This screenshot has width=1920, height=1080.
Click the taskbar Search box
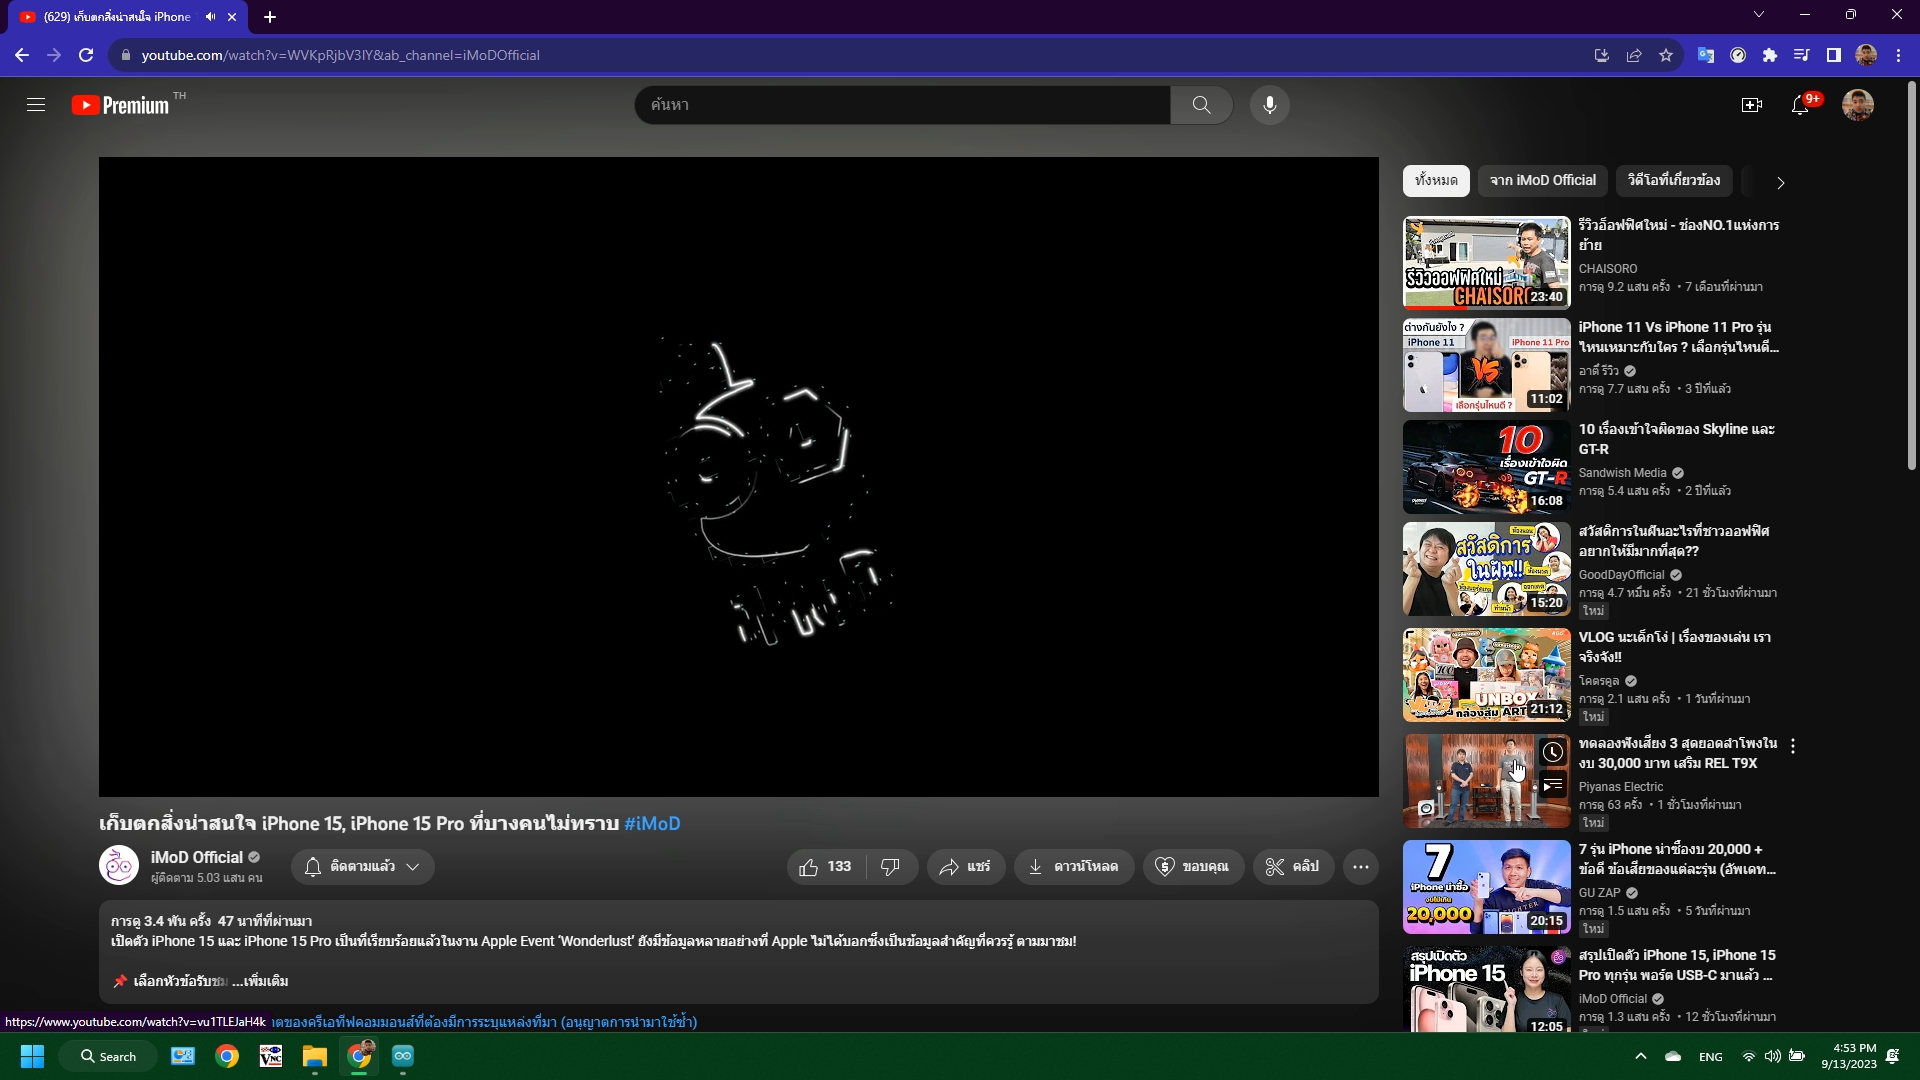pos(108,1056)
